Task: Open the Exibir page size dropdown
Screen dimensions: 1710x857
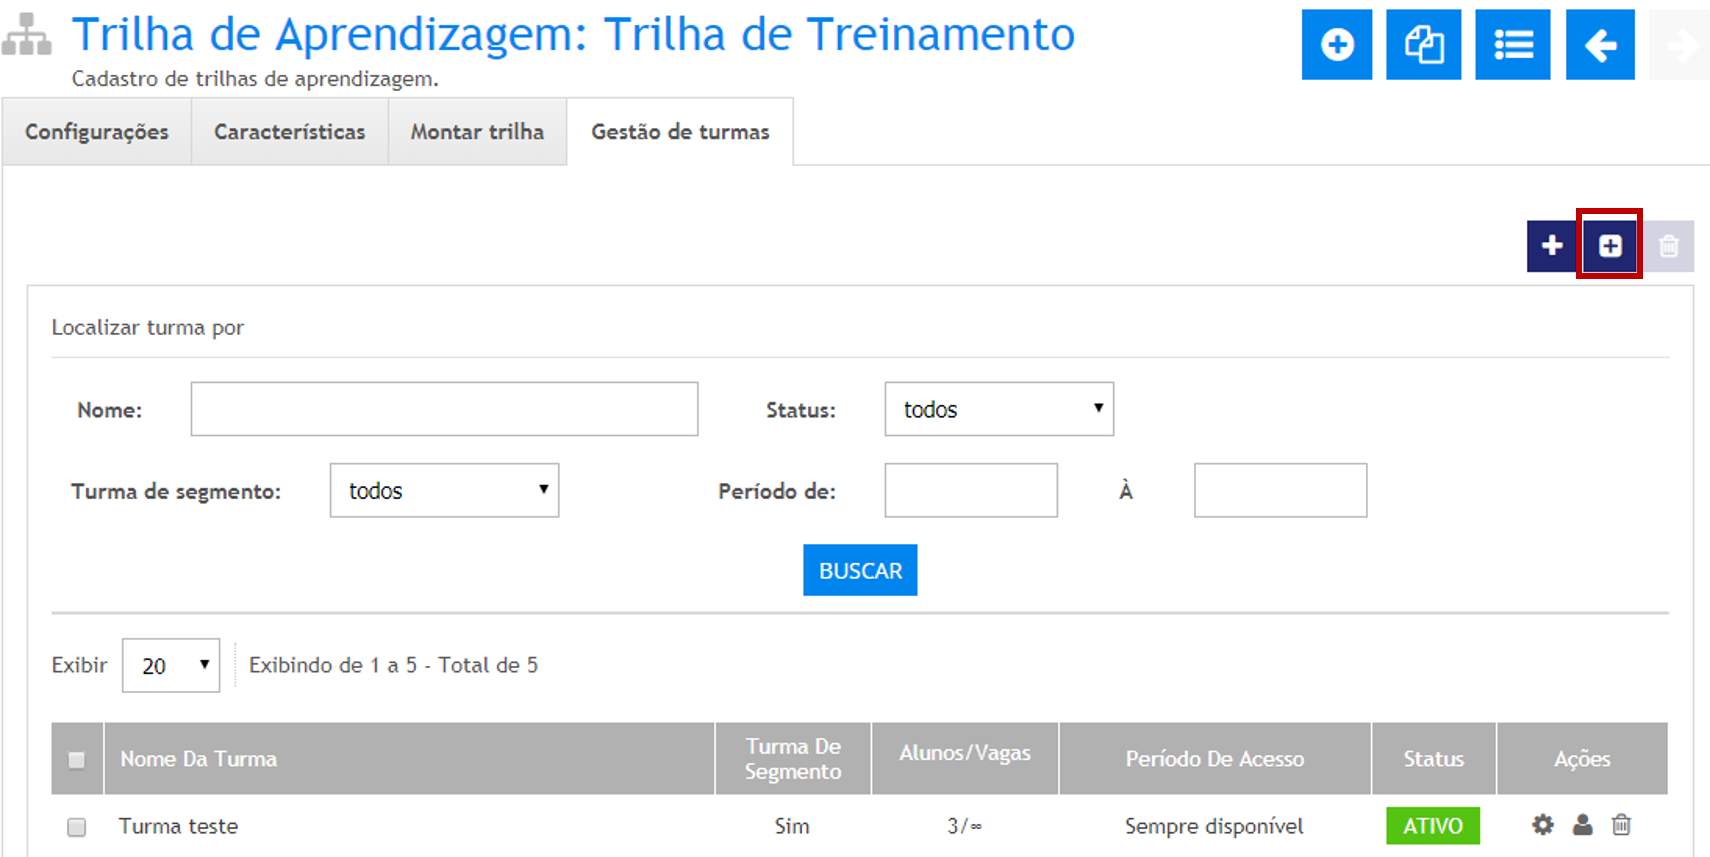Action: click(x=170, y=666)
